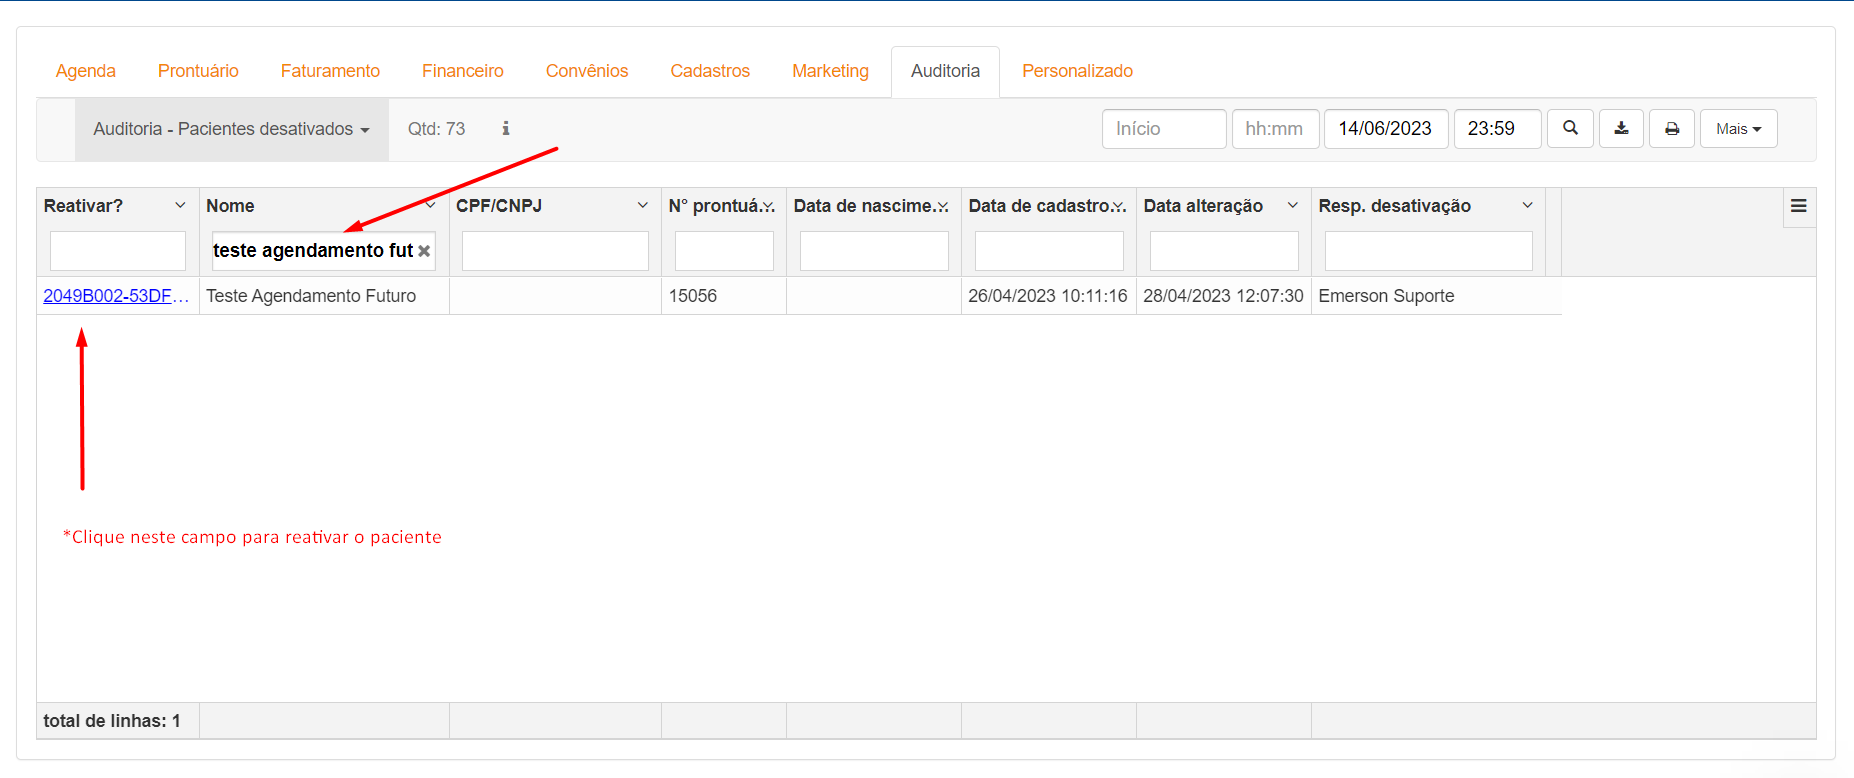Select the Convênios tab
The image size is (1854, 778).
coord(587,71)
